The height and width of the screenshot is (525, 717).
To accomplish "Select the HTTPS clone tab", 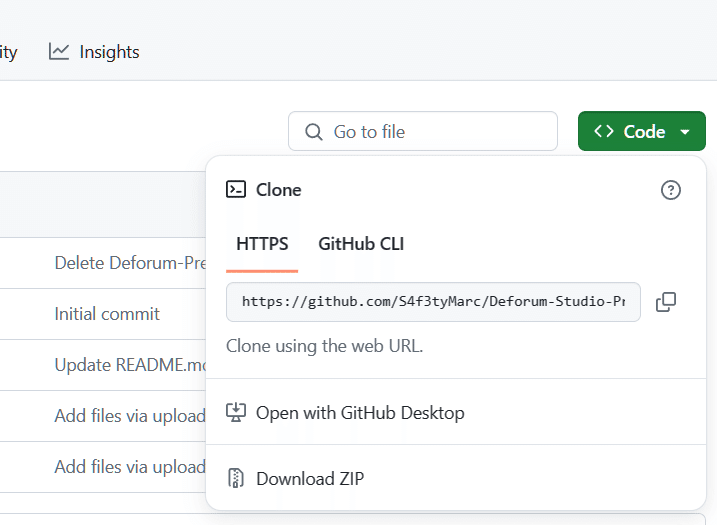I will pos(262,244).
